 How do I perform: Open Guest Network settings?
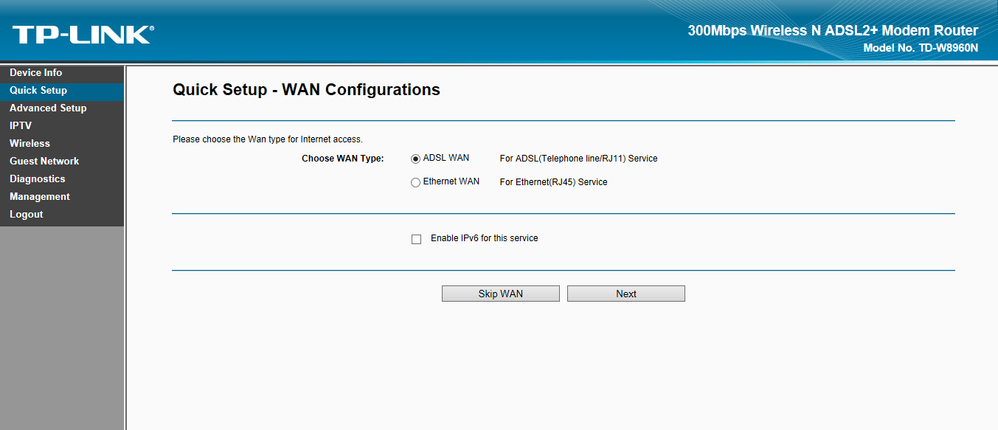(44, 161)
